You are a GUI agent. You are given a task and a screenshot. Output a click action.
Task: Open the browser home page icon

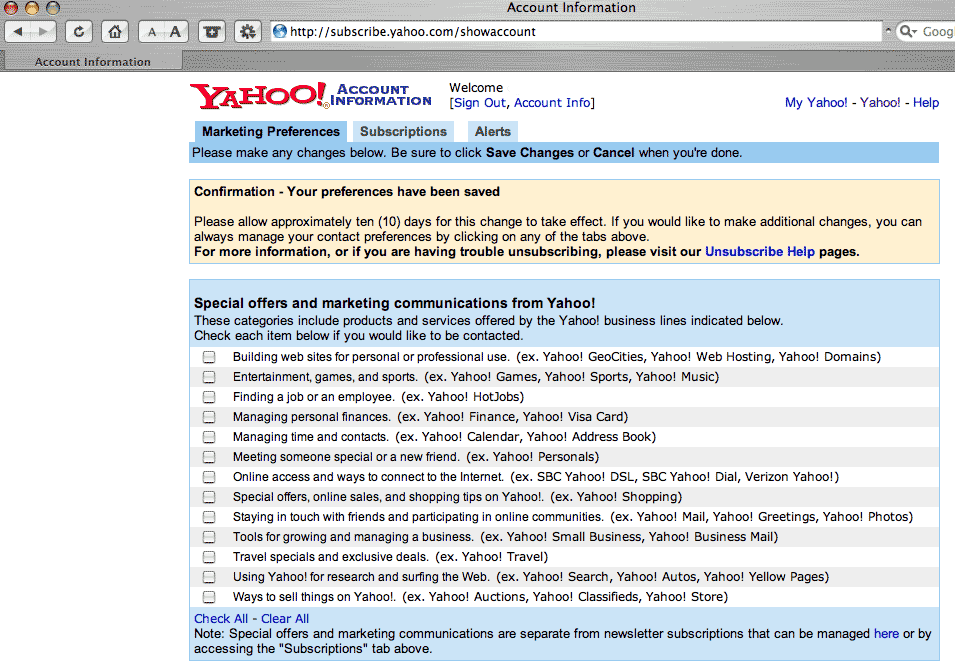tap(115, 32)
